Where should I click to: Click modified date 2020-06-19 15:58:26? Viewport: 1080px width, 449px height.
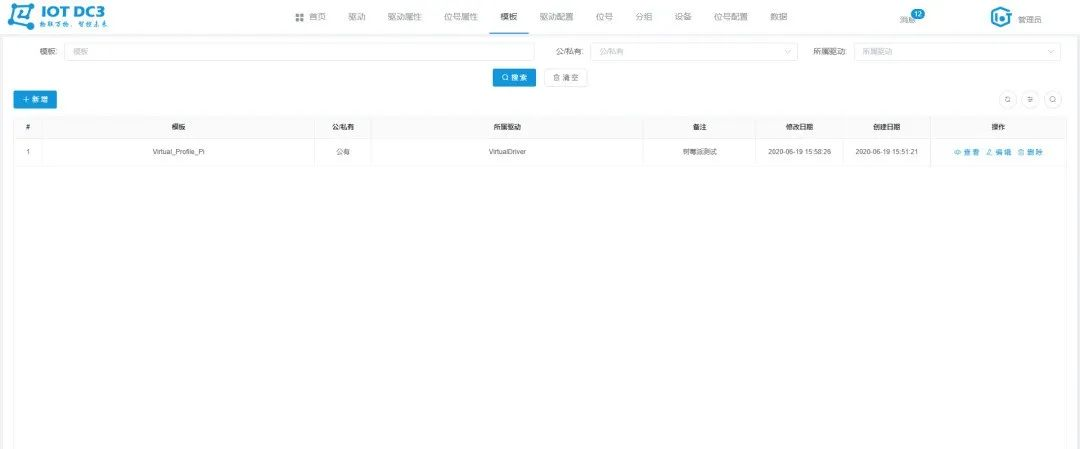click(x=800, y=152)
